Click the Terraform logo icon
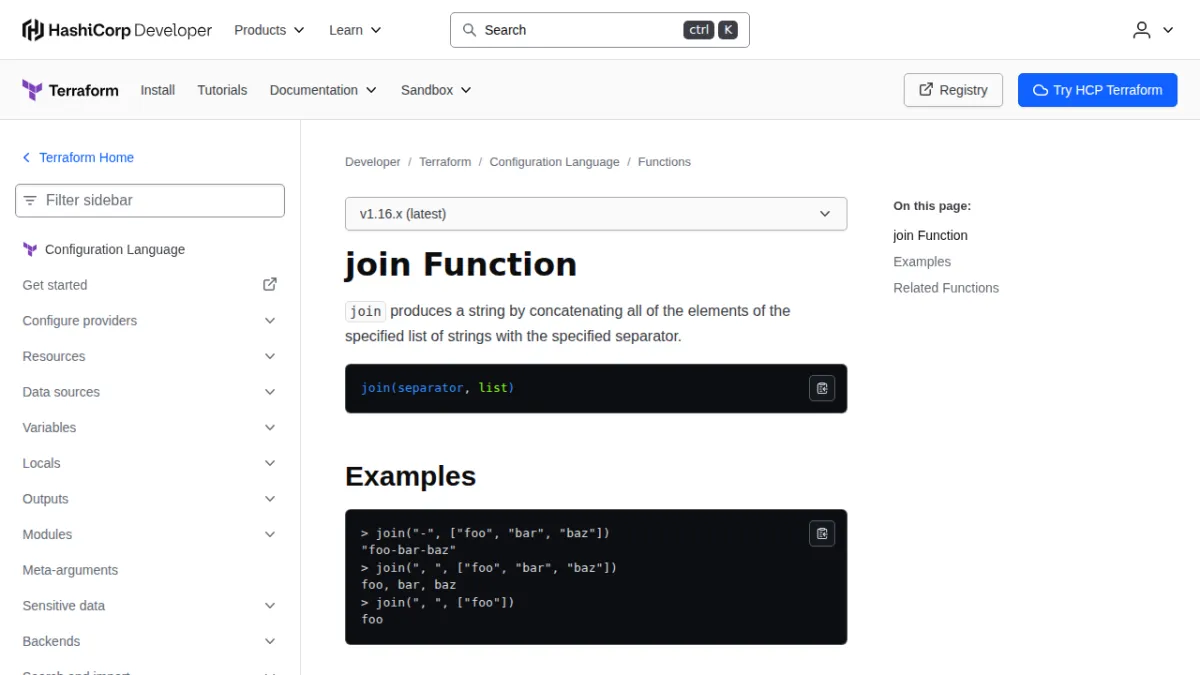Viewport: 1200px width, 675px height. tap(32, 90)
